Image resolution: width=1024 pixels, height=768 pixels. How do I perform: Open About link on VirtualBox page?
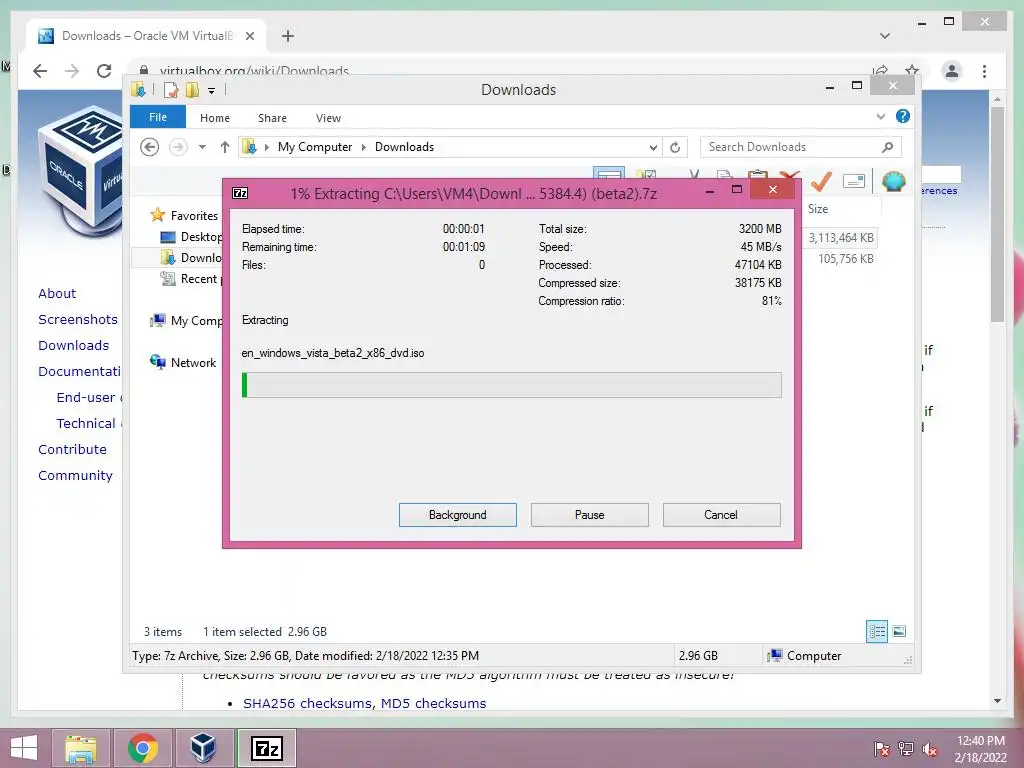pos(57,293)
